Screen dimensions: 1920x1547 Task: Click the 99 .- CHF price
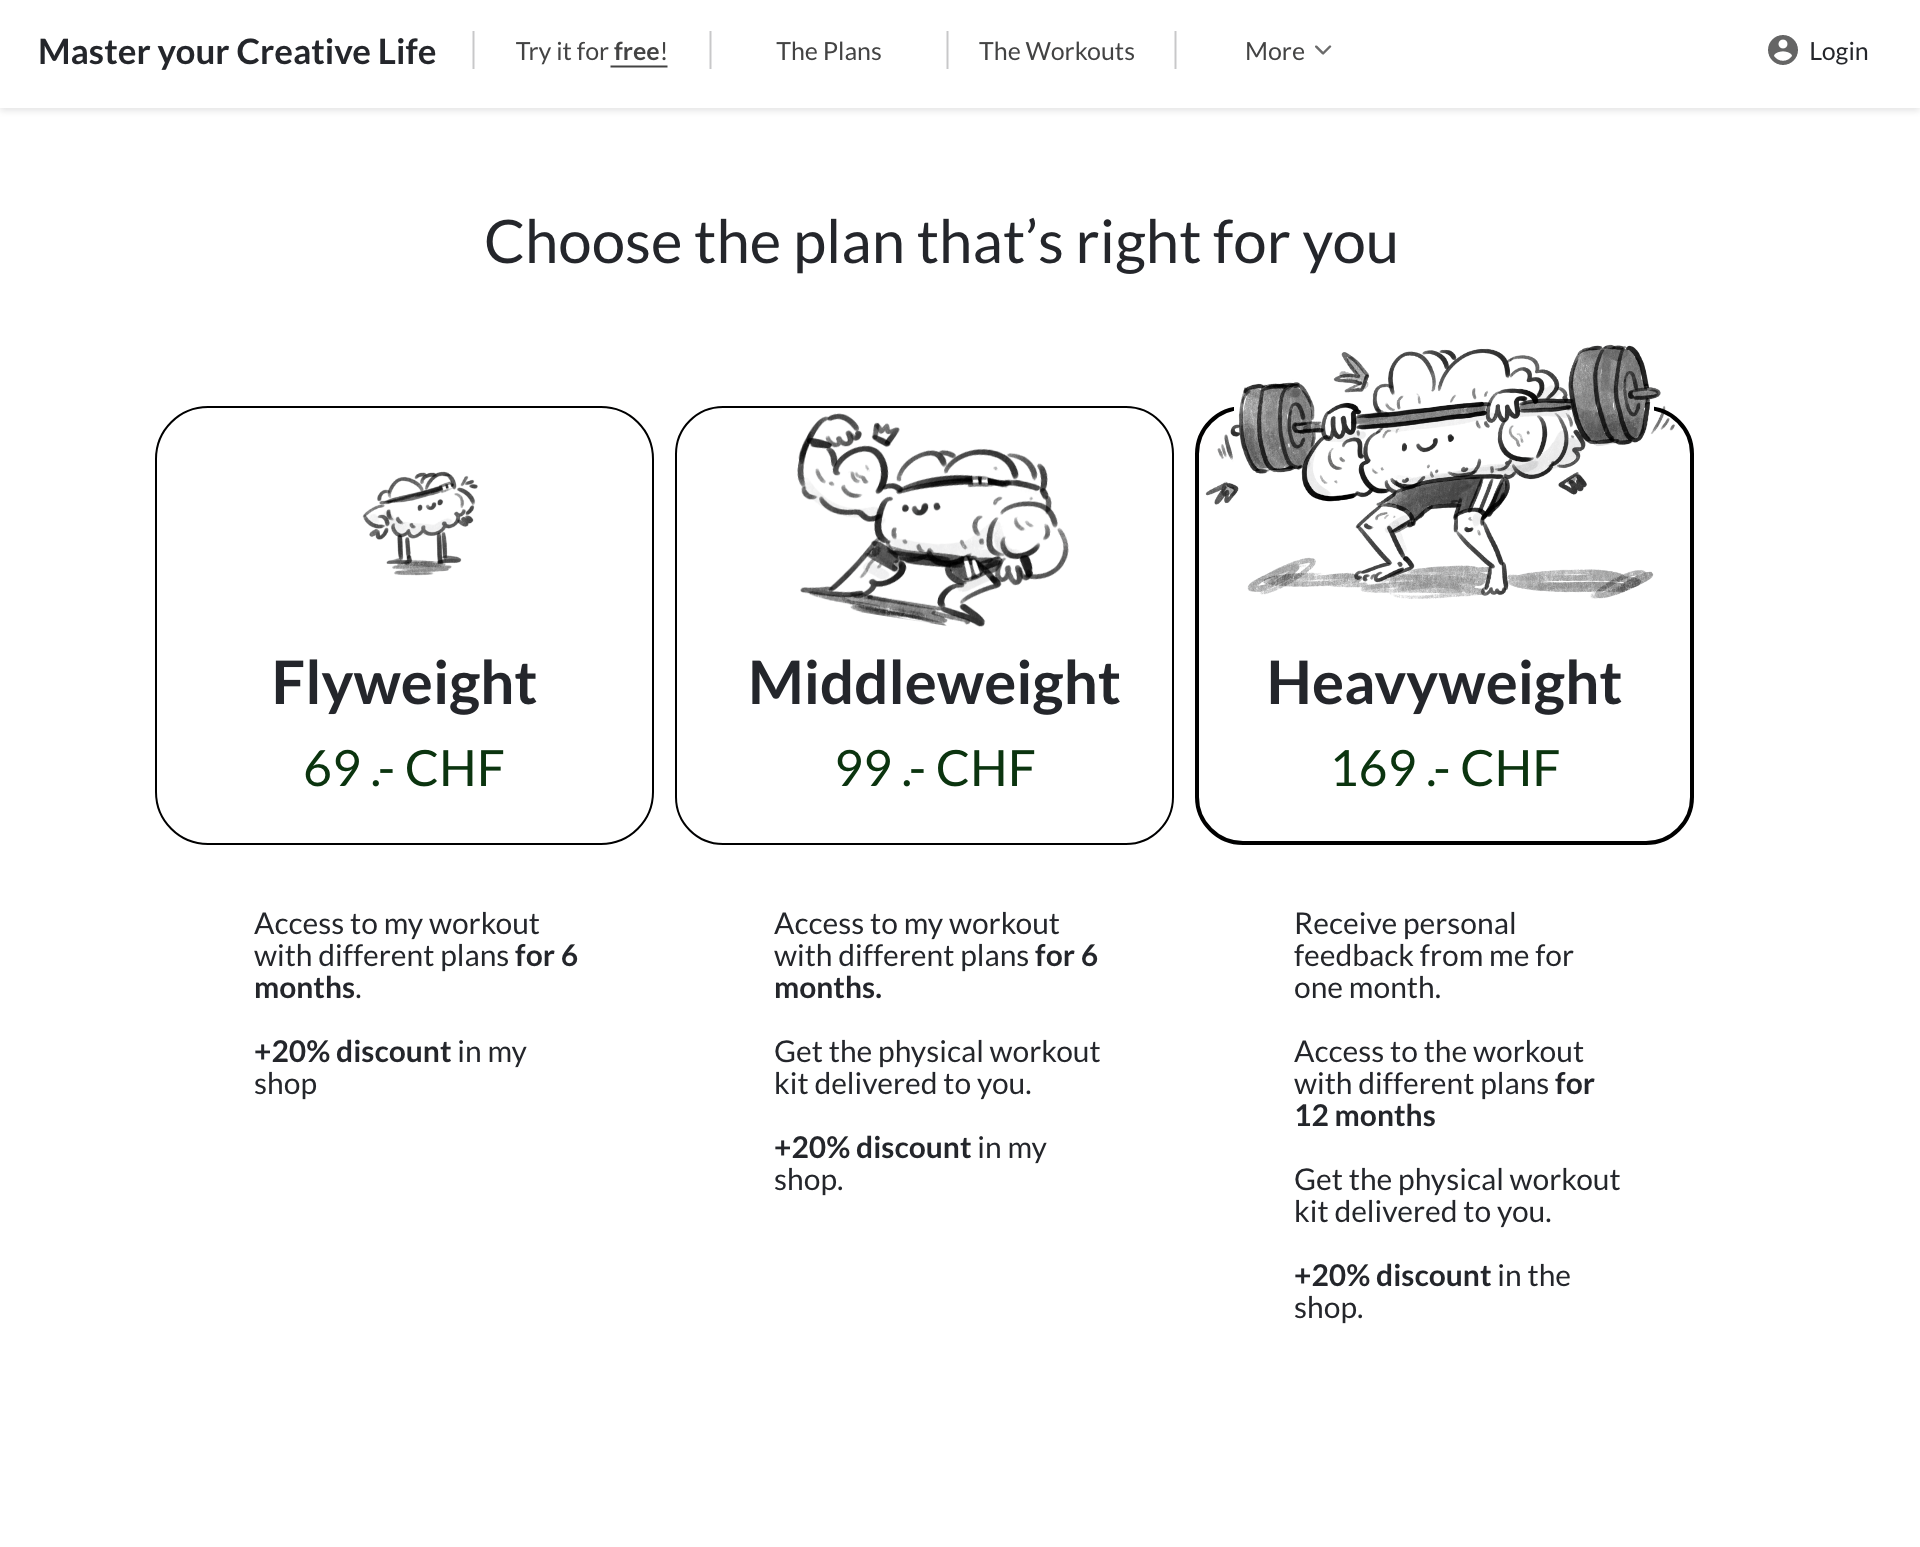tap(934, 768)
